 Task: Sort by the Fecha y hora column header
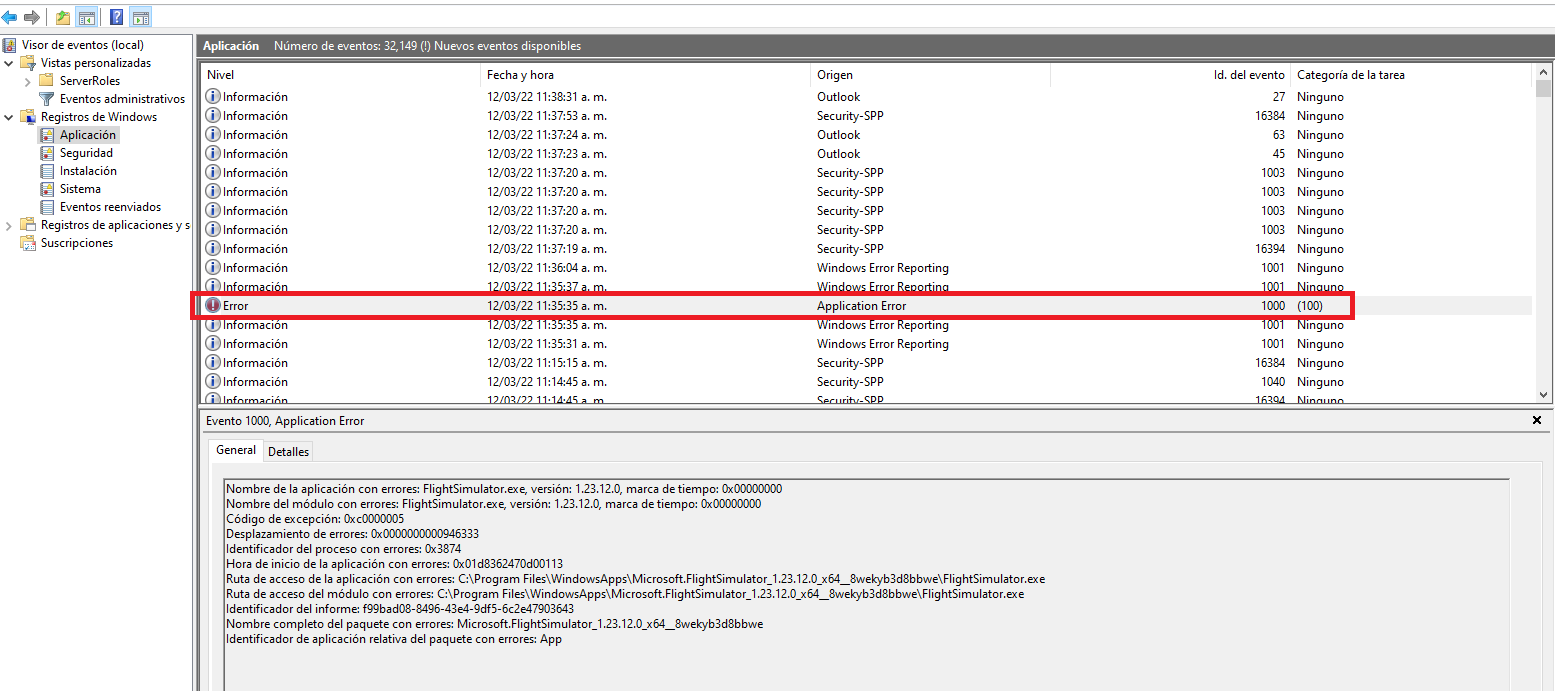645,75
